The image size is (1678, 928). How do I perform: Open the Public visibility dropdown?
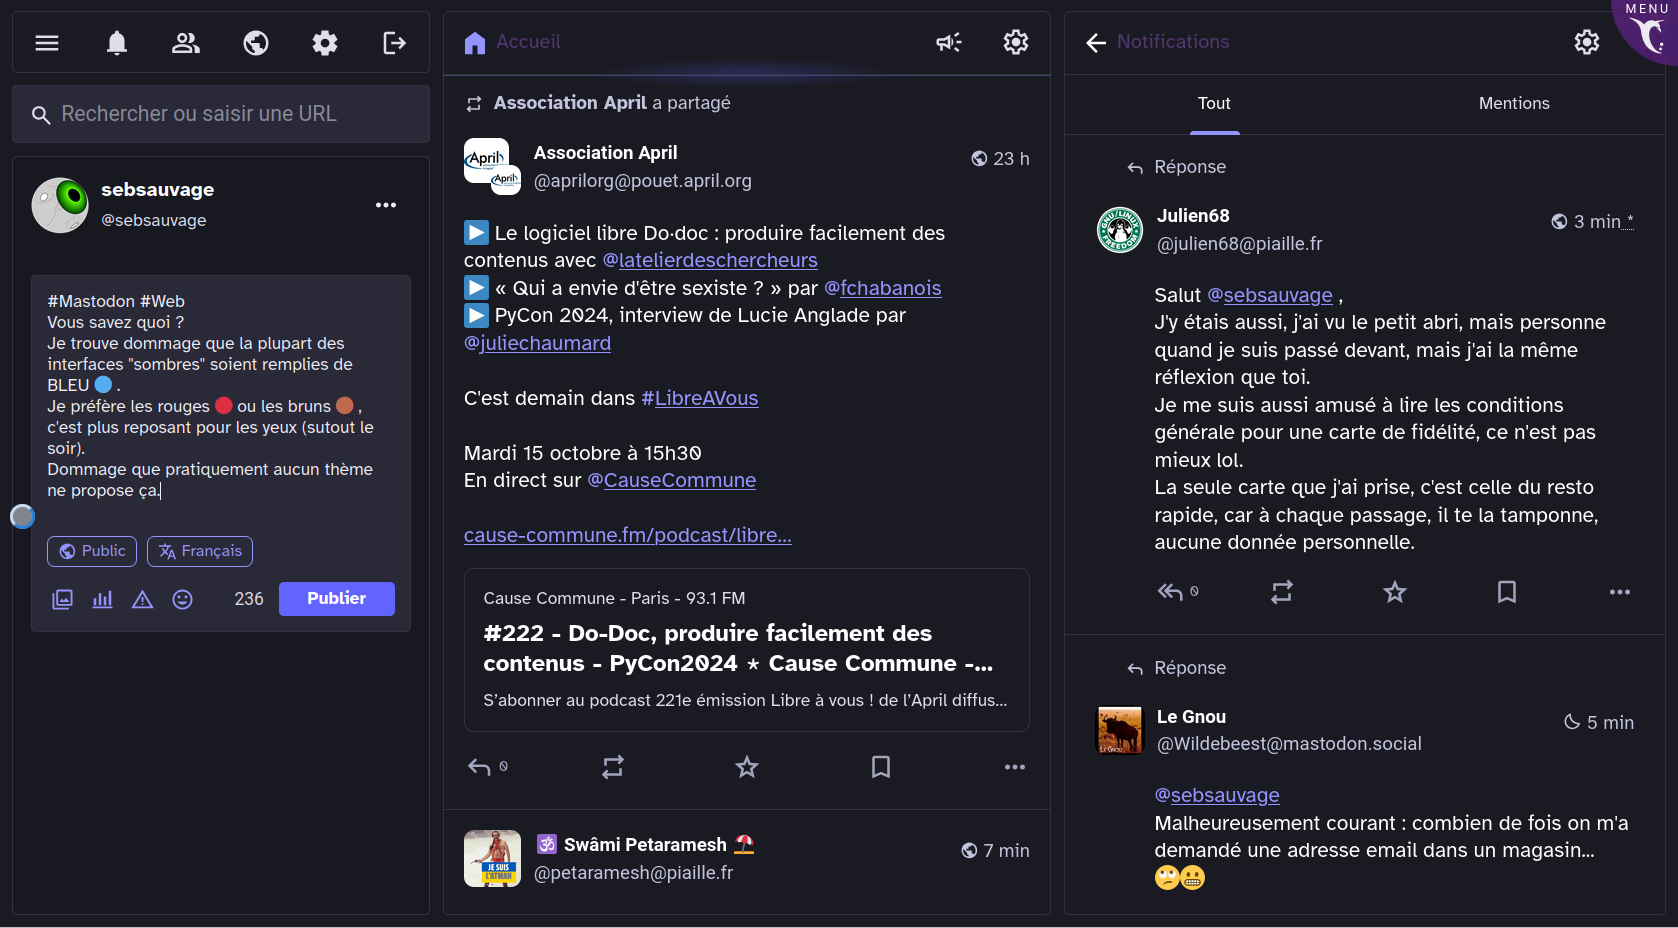click(92, 551)
